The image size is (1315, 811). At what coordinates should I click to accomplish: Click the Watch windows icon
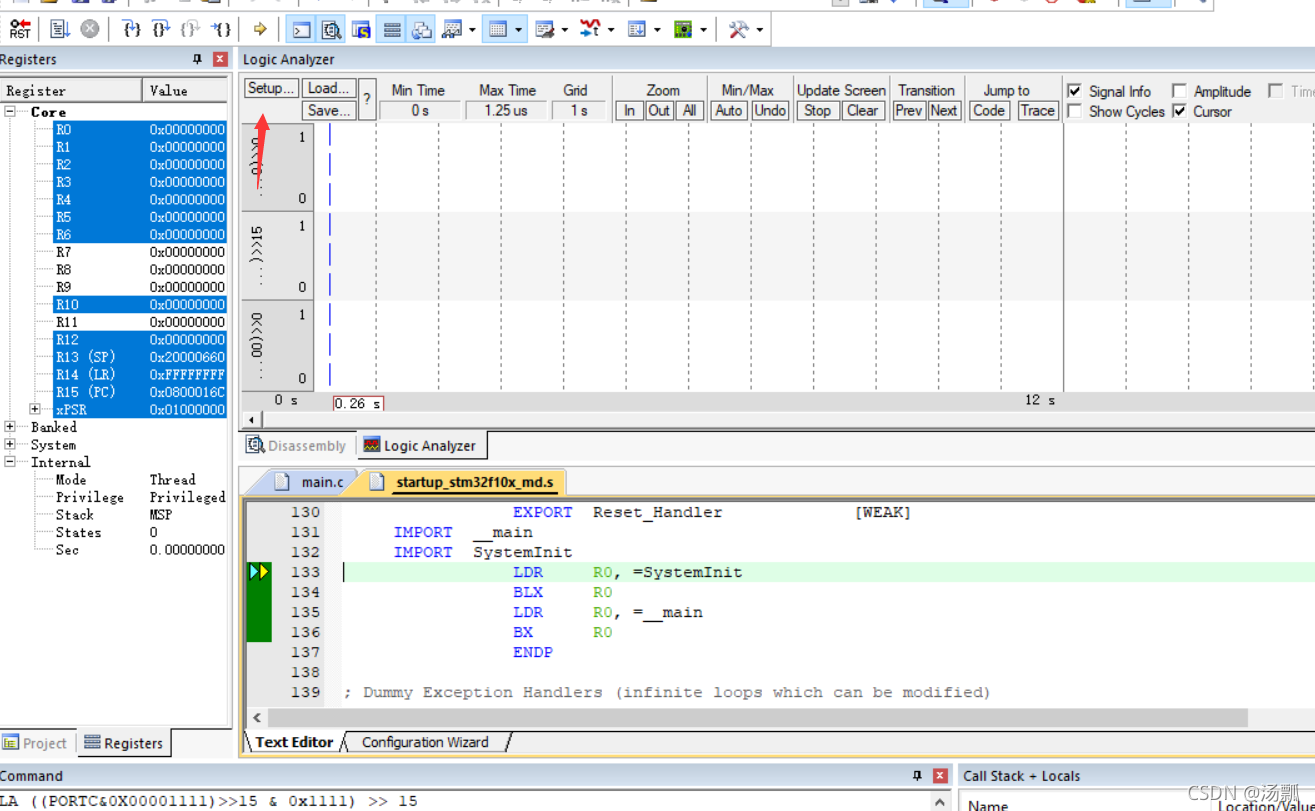(453, 29)
